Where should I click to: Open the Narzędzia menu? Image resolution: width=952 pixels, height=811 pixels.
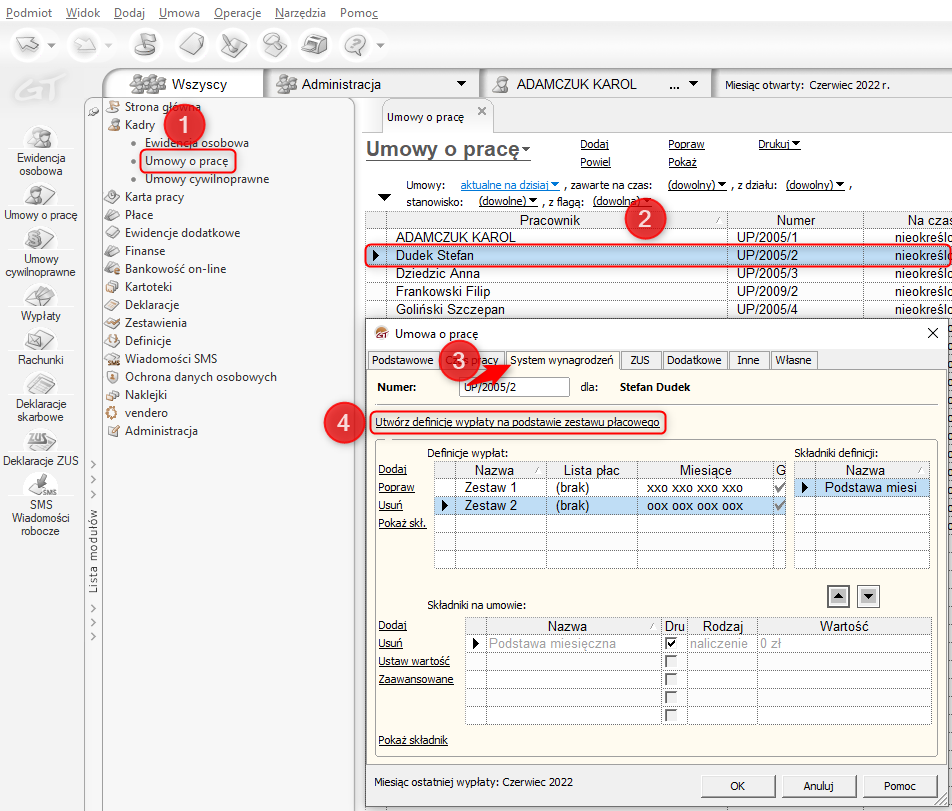(x=300, y=13)
